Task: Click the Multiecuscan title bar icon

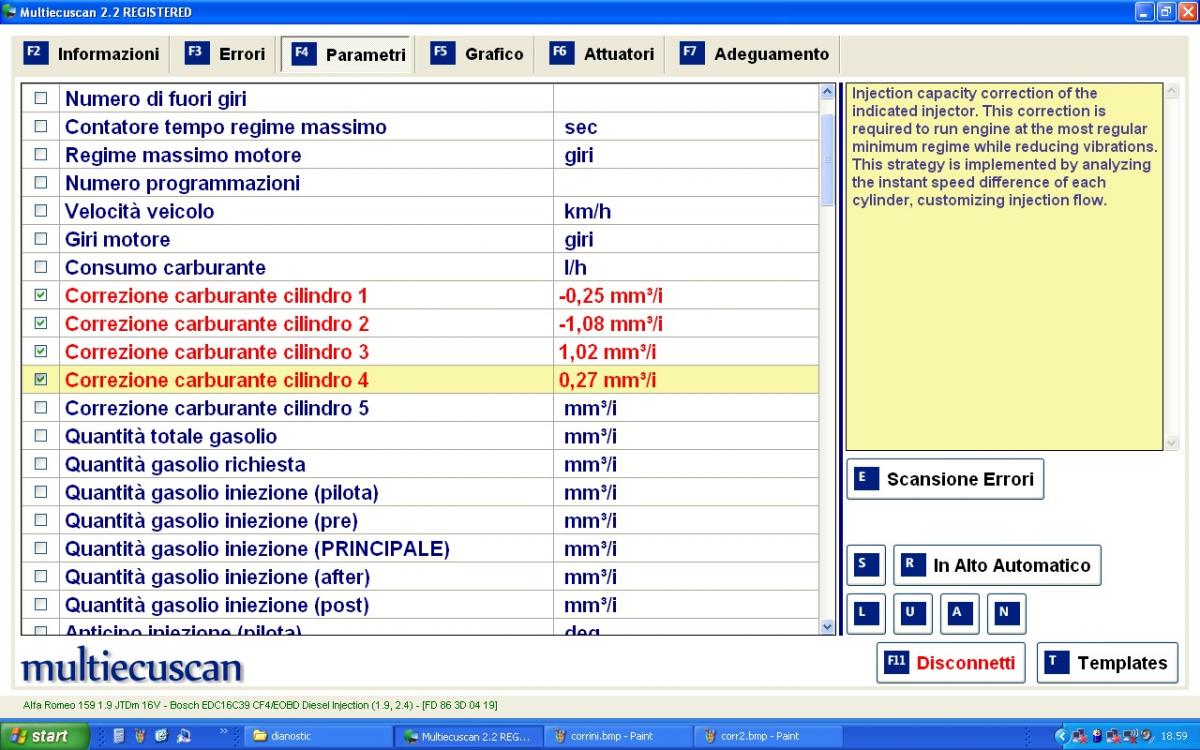Action: (x=10, y=12)
